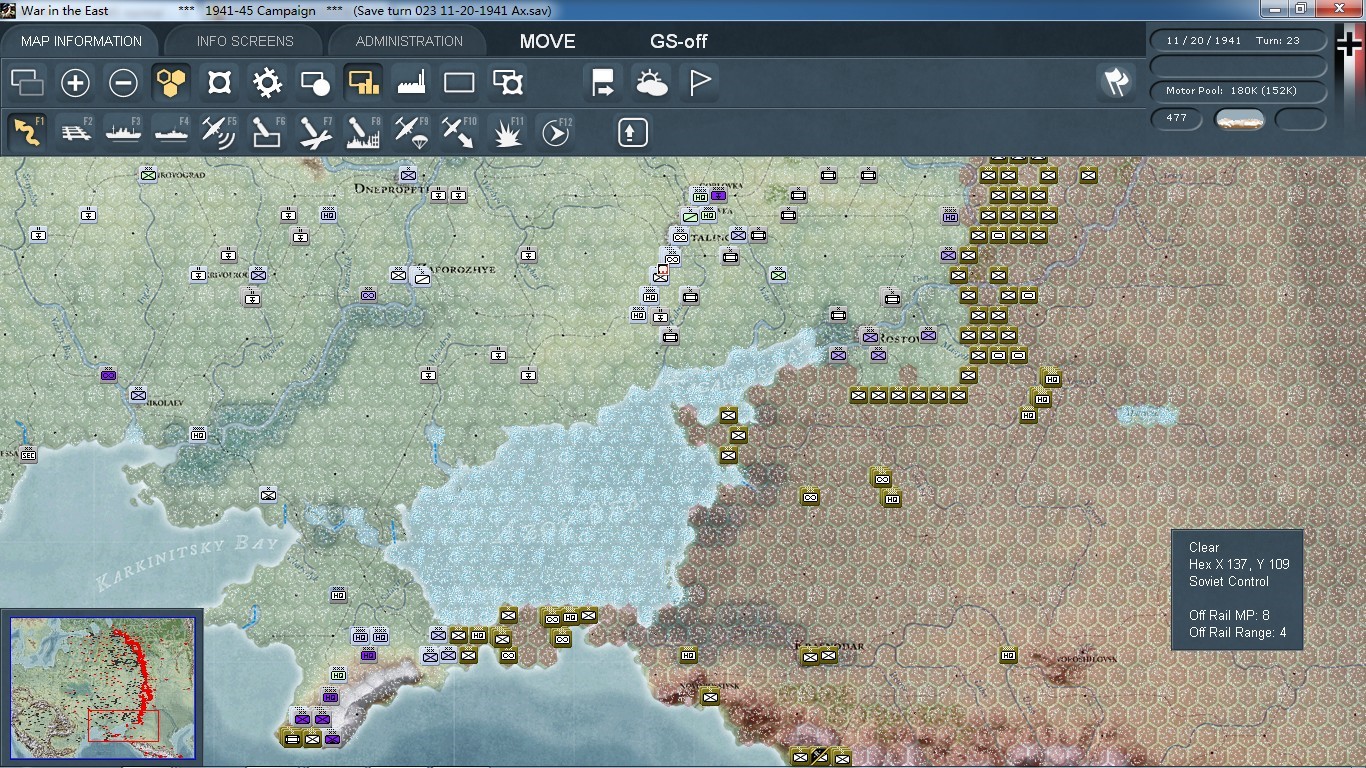Viewport: 1366px width, 768px height.
Task: Click the crossed flags icon
Action: pyautogui.click(x=1115, y=82)
